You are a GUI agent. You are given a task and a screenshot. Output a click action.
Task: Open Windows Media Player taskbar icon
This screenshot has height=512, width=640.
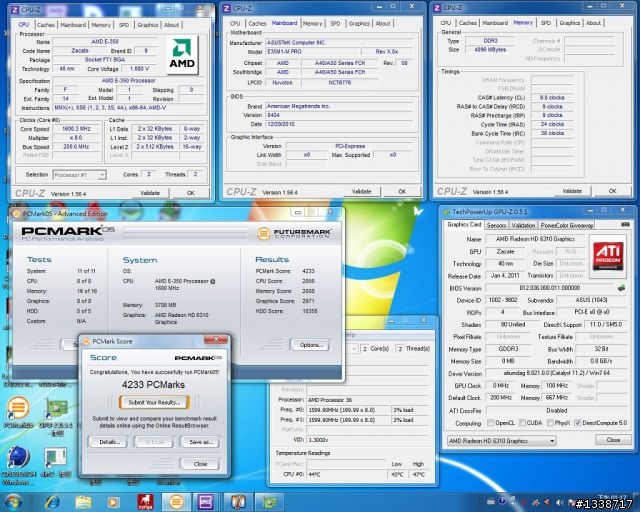point(113,502)
